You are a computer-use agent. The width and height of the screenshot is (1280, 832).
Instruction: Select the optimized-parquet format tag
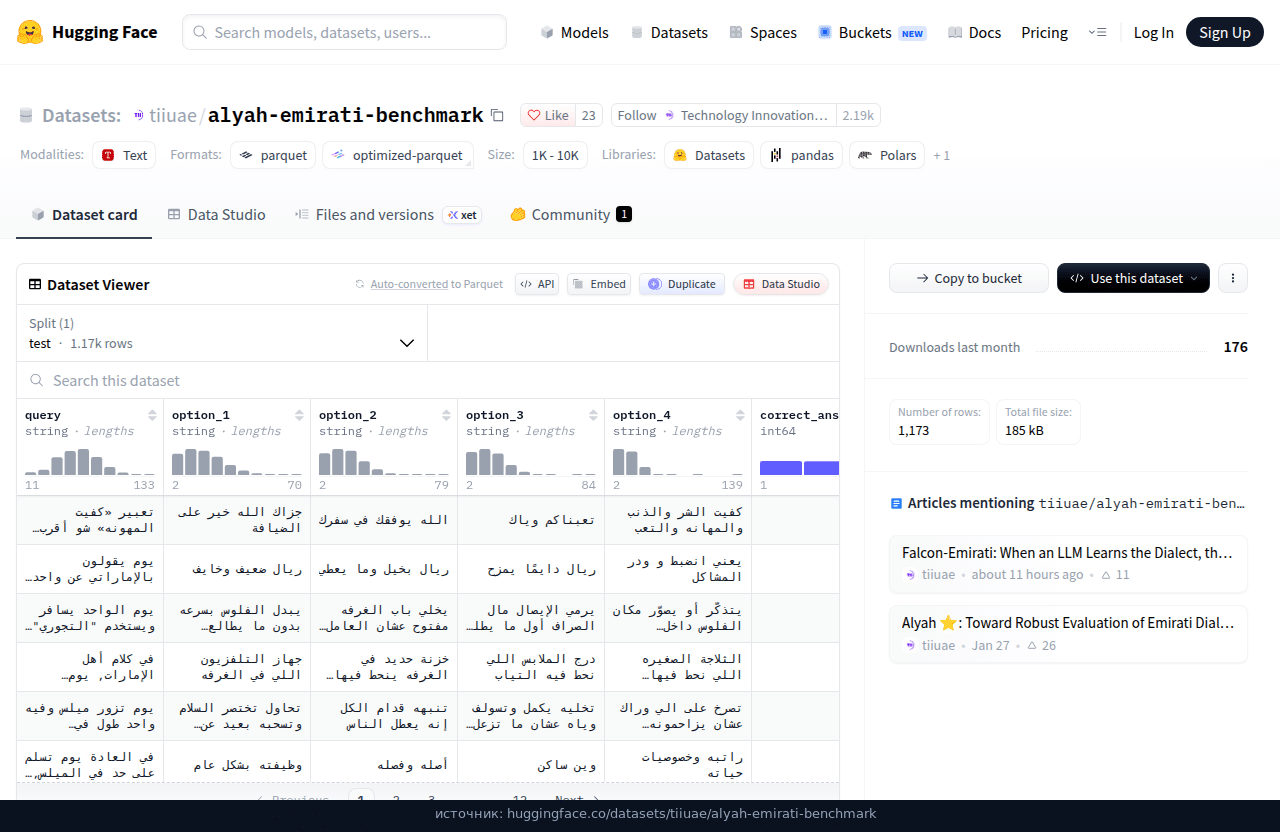click(398, 155)
